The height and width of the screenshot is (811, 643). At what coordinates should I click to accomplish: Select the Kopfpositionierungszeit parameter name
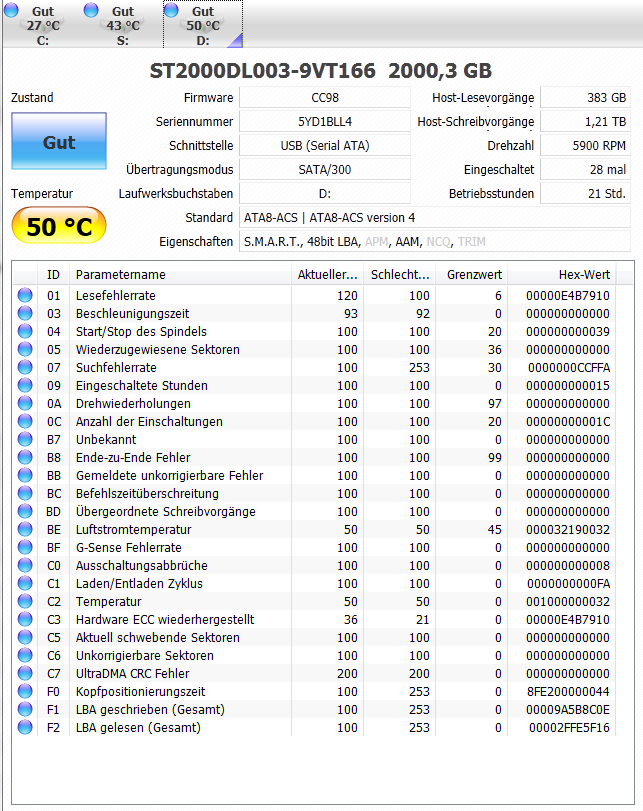(x=140, y=692)
